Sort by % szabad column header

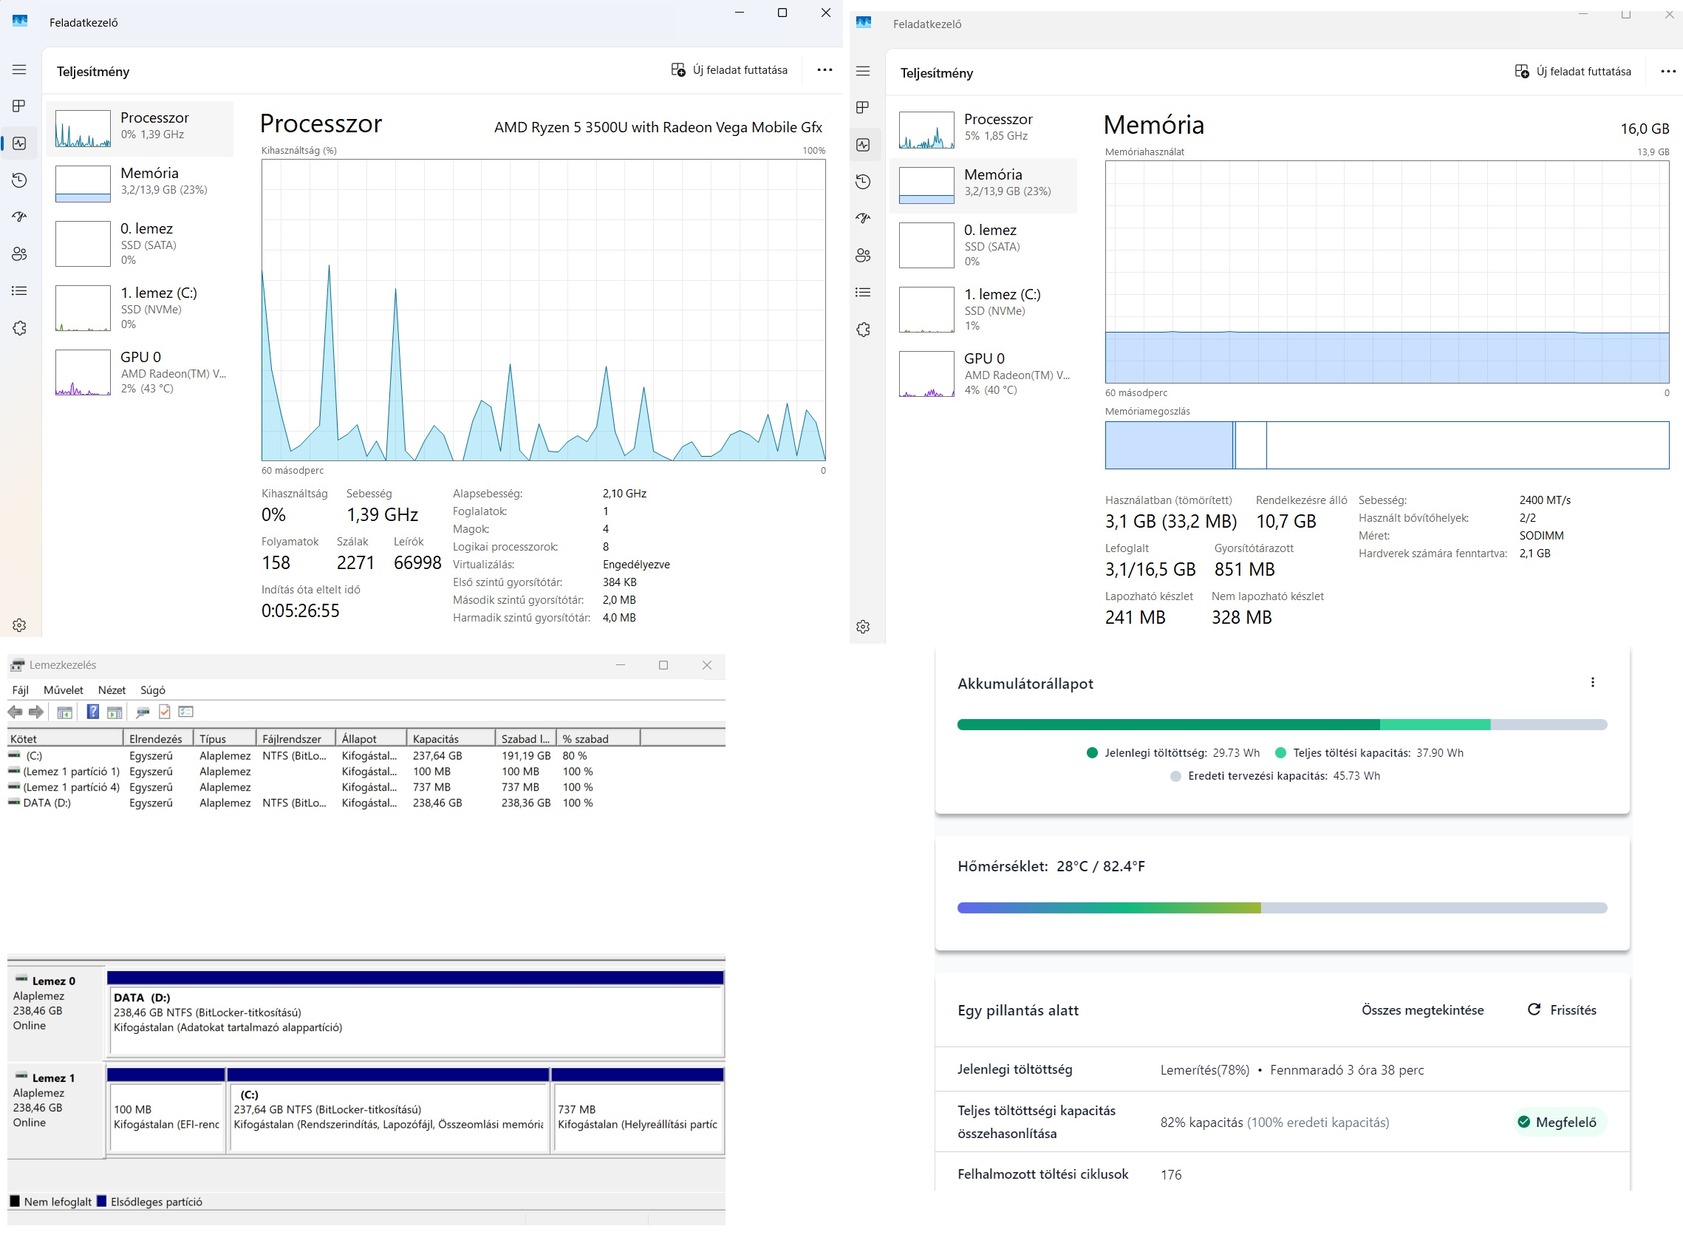598,738
